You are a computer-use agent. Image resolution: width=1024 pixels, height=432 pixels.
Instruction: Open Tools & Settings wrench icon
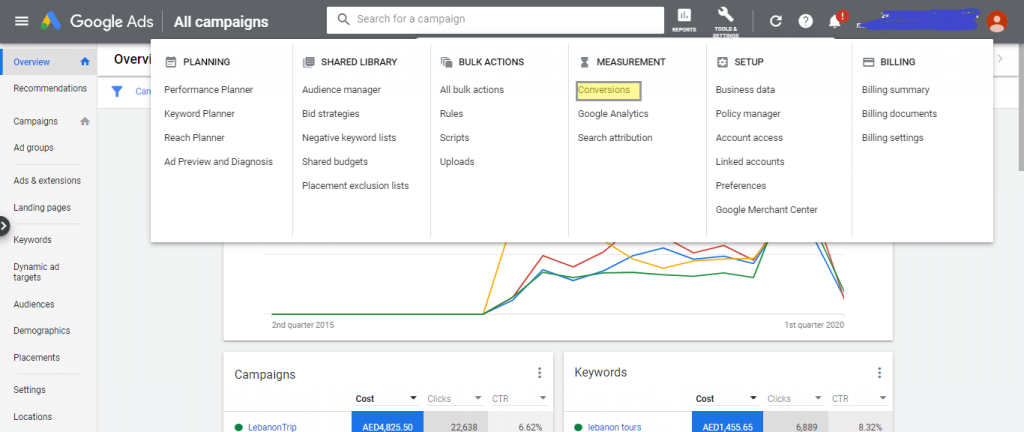[727, 19]
